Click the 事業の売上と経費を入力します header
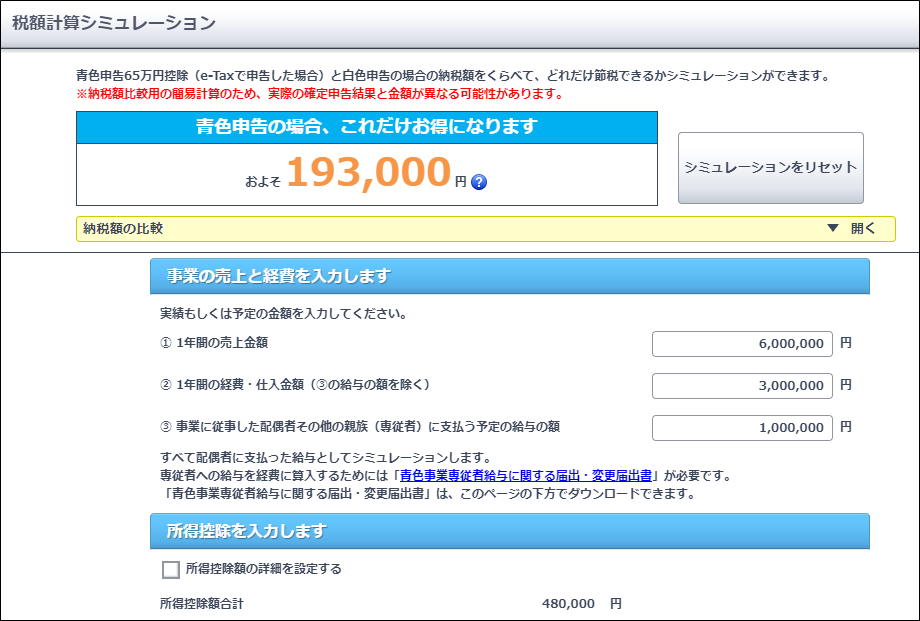The height and width of the screenshot is (621, 920). tap(509, 276)
